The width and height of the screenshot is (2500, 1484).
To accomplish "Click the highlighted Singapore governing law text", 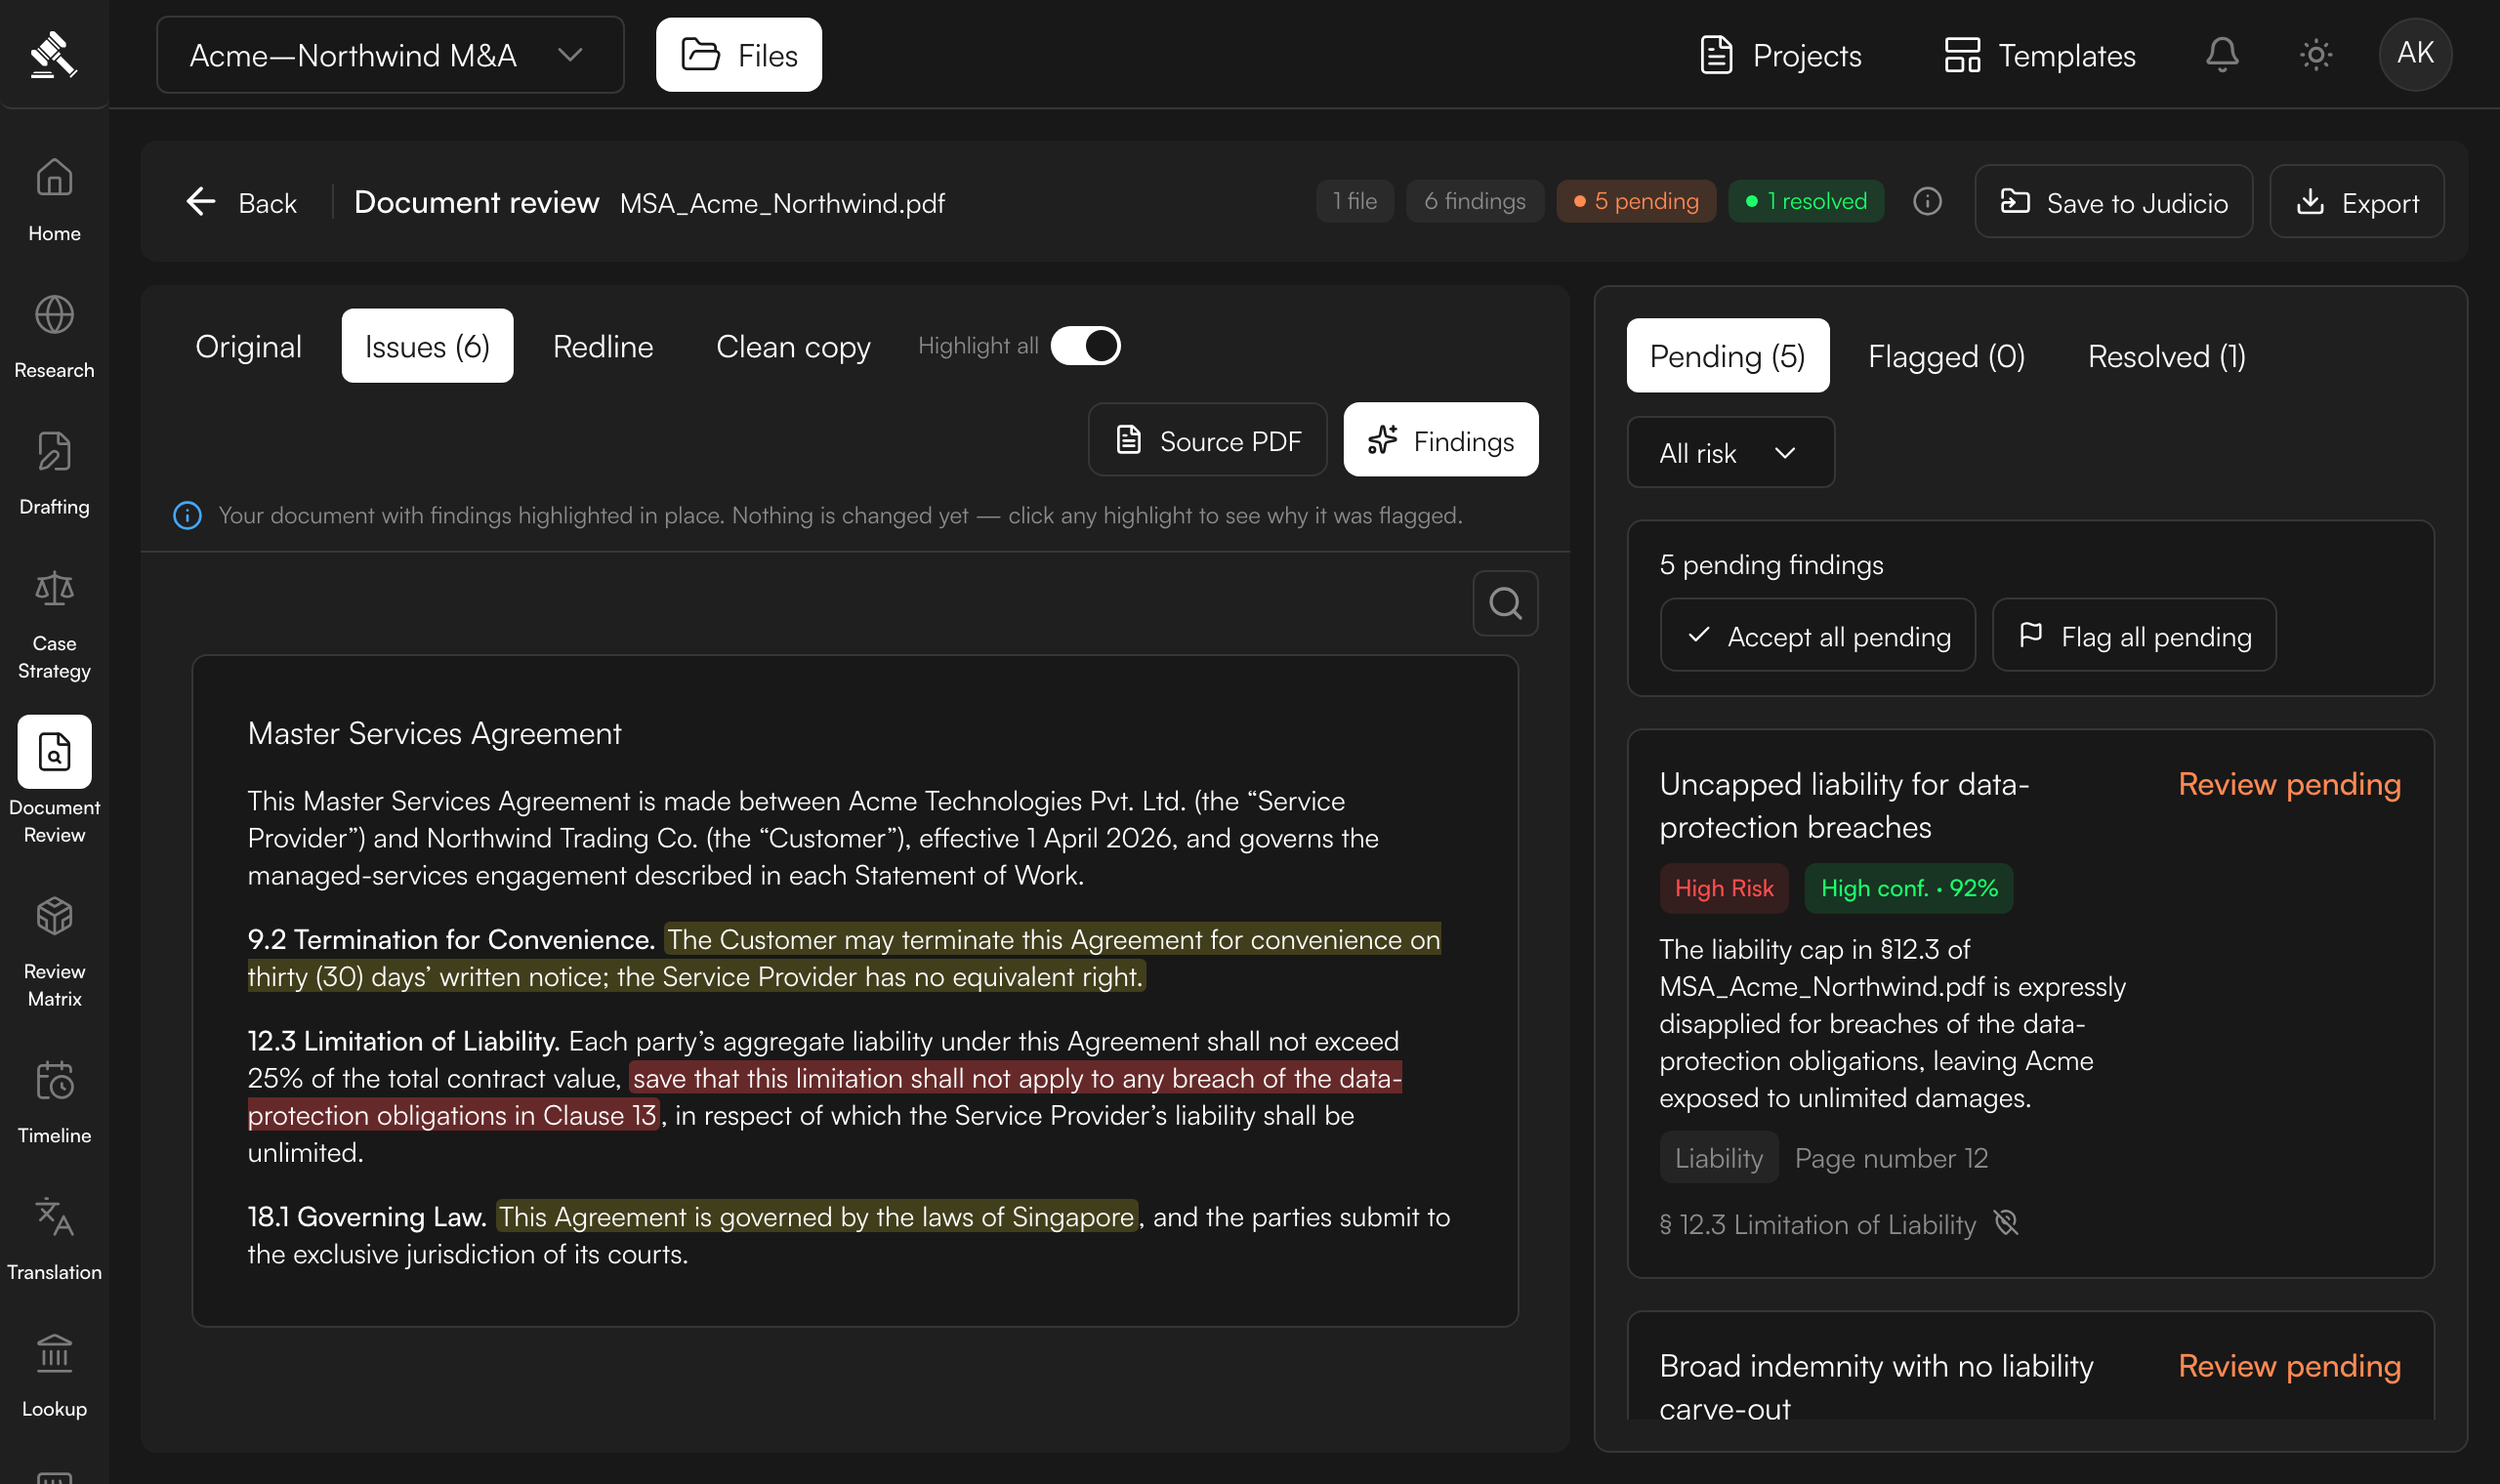I will pos(817,1216).
